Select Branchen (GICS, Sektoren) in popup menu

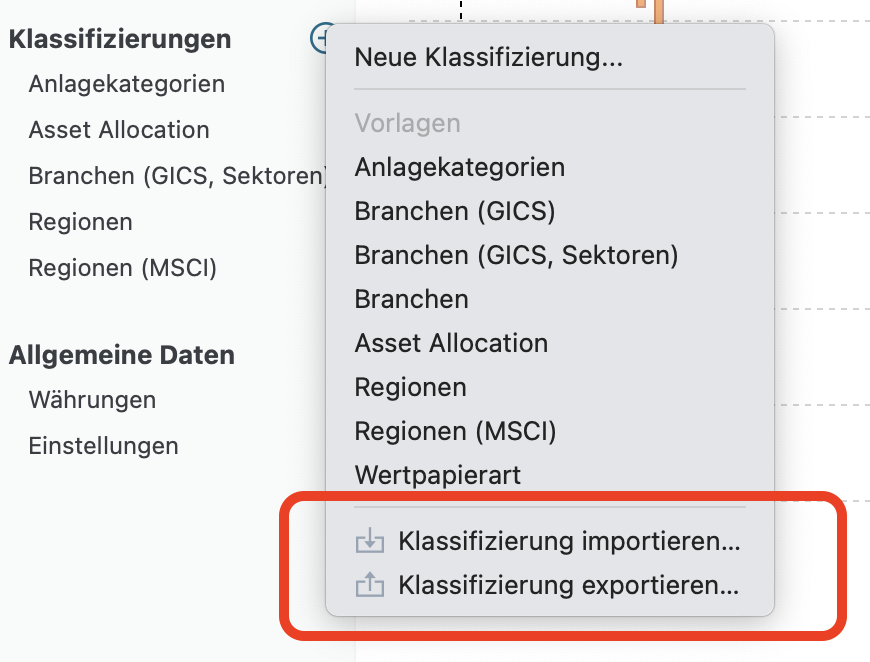(x=516, y=255)
